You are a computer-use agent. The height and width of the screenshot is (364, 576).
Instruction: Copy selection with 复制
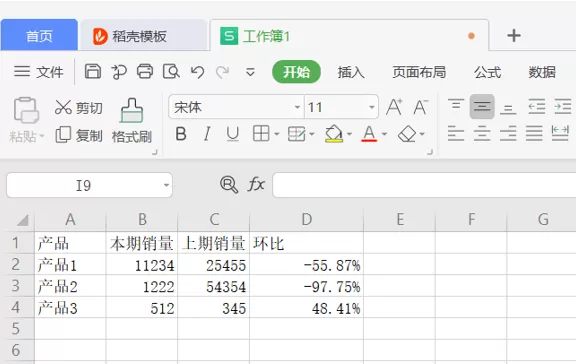79,136
